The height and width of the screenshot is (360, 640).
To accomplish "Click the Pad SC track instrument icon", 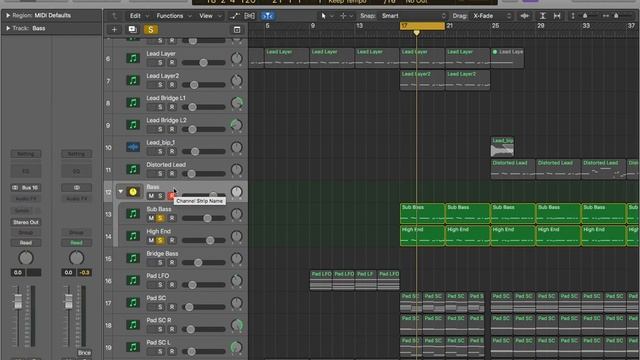I will click(133, 302).
